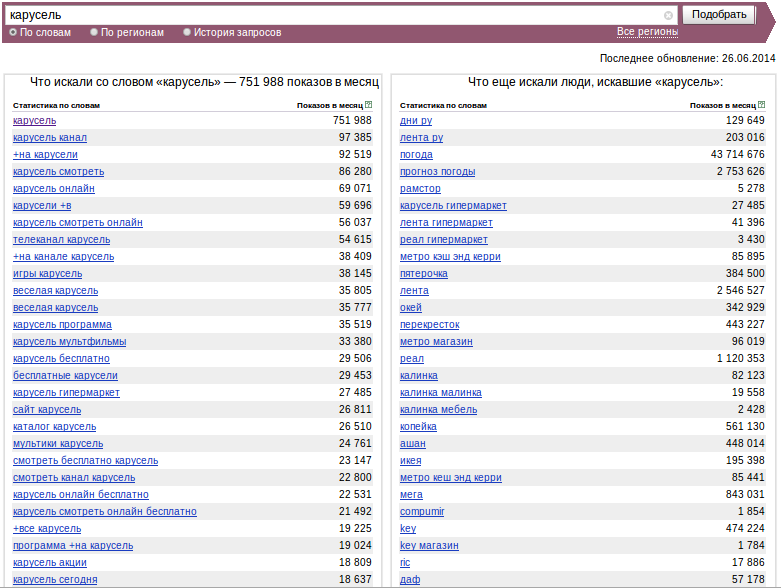Open the 'карусель акции' link
This screenshot has height=588, width=781.
pos(50,562)
